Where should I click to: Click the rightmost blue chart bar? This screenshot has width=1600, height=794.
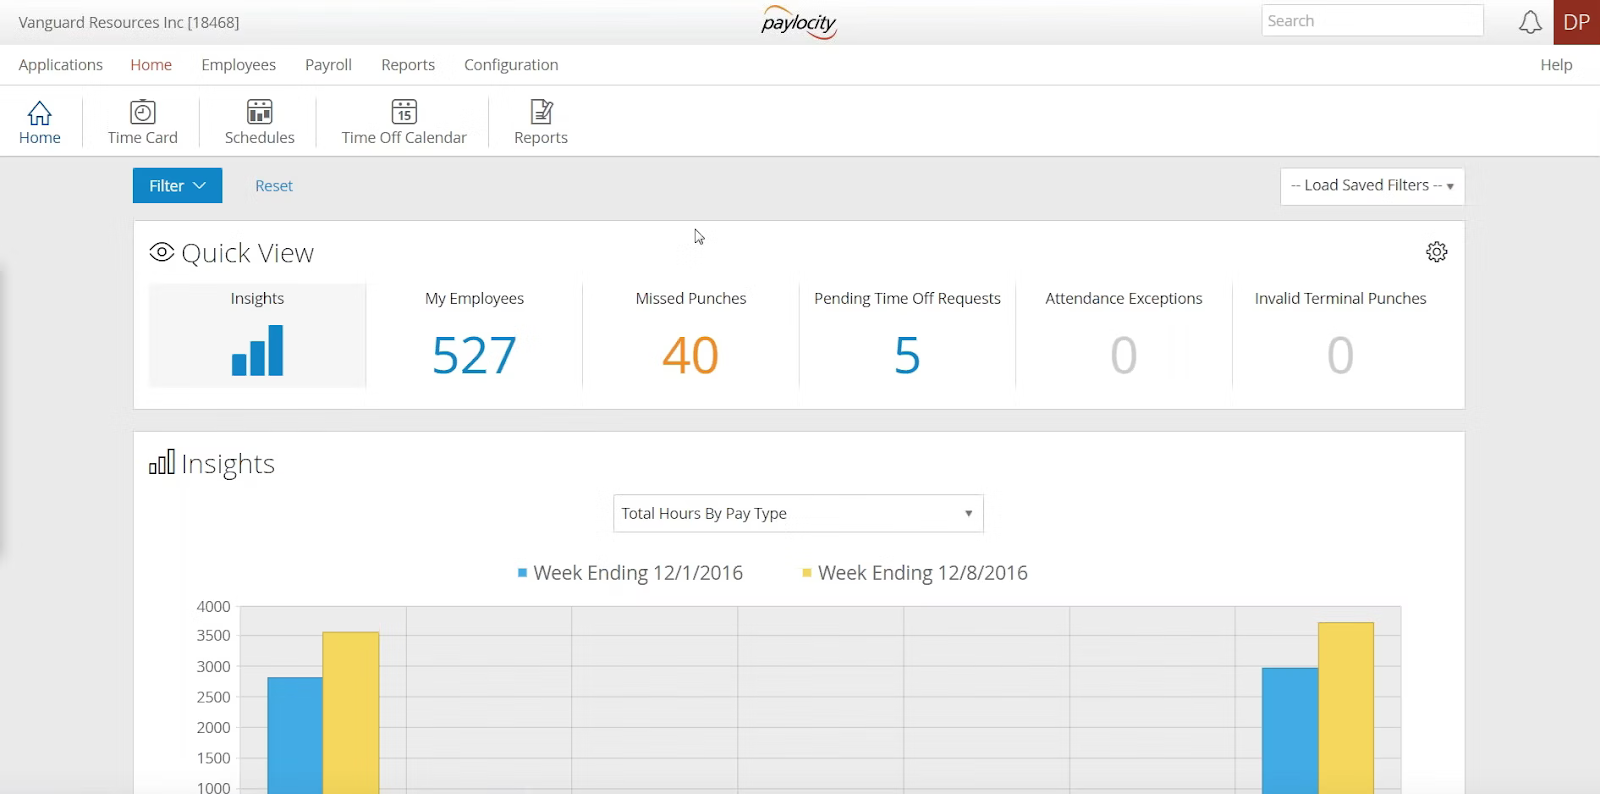(1290, 730)
